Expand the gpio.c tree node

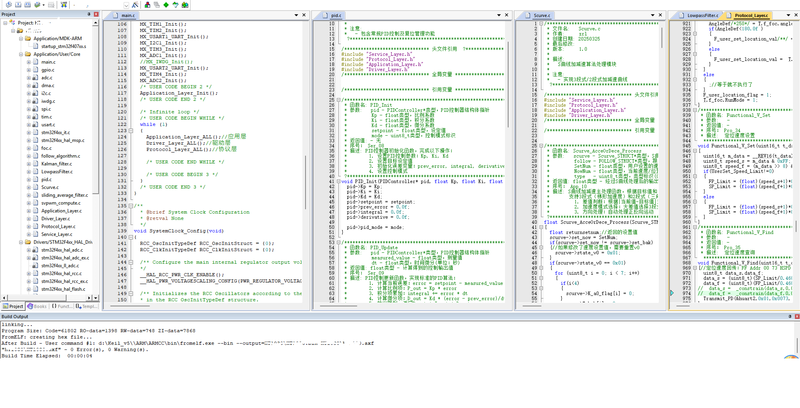click(27, 71)
